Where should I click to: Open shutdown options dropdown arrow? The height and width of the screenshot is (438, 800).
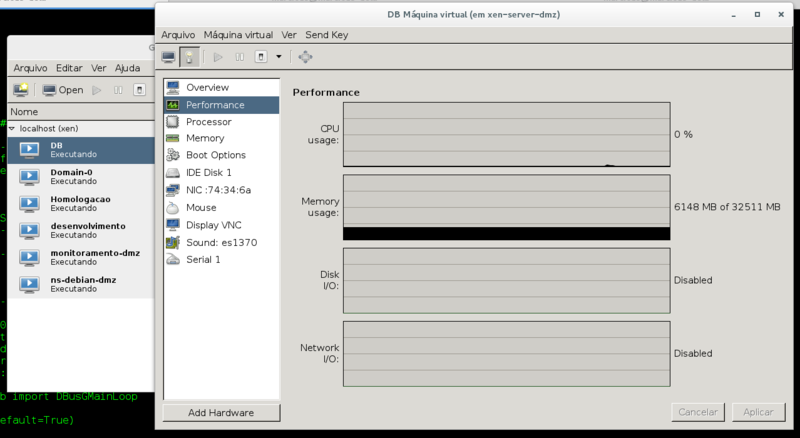(279, 57)
